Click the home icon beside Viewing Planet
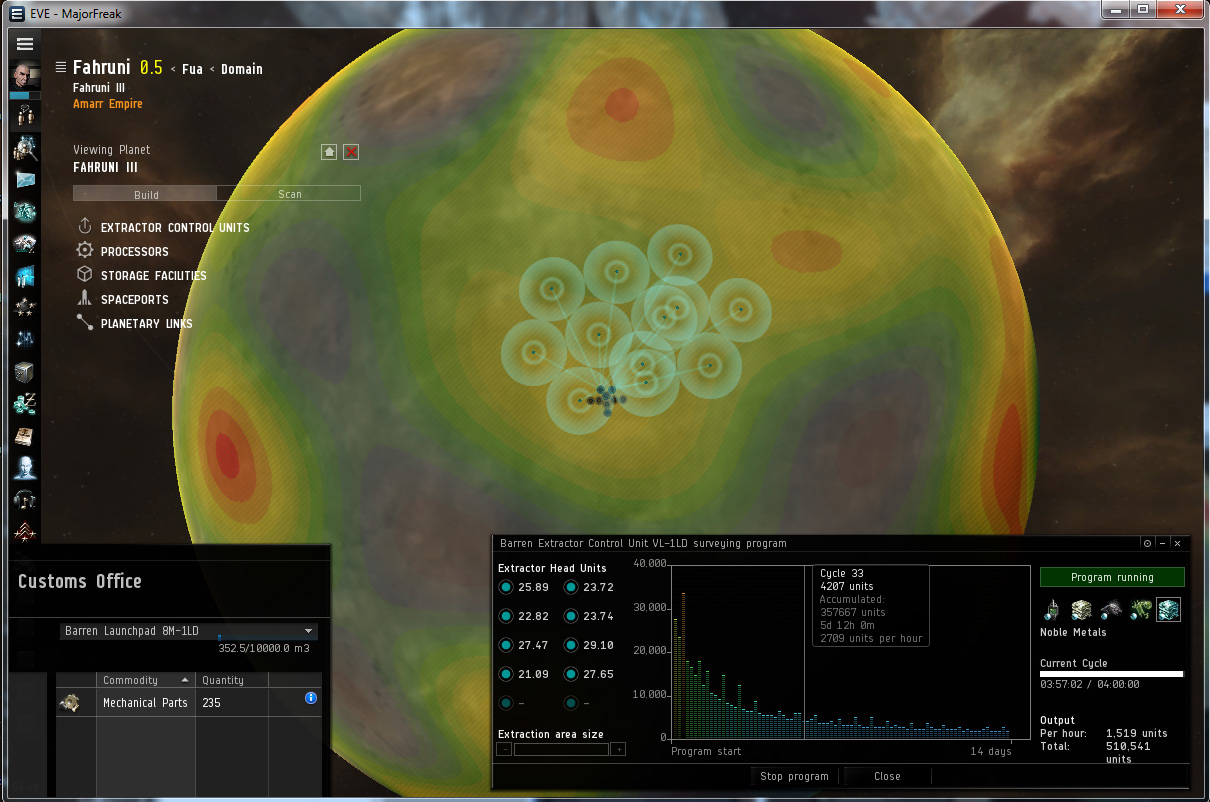 pyautogui.click(x=329, y=152)
